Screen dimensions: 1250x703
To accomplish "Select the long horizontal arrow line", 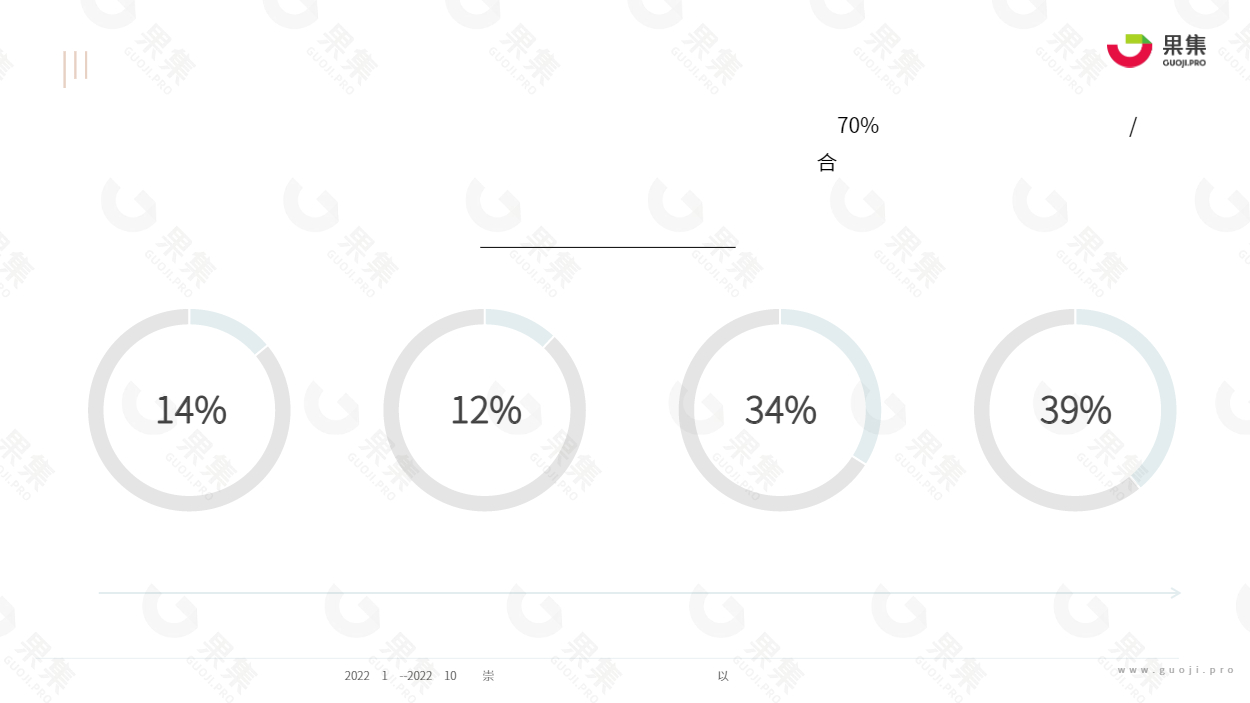I will pyautogui.click(x=640, y=593).
